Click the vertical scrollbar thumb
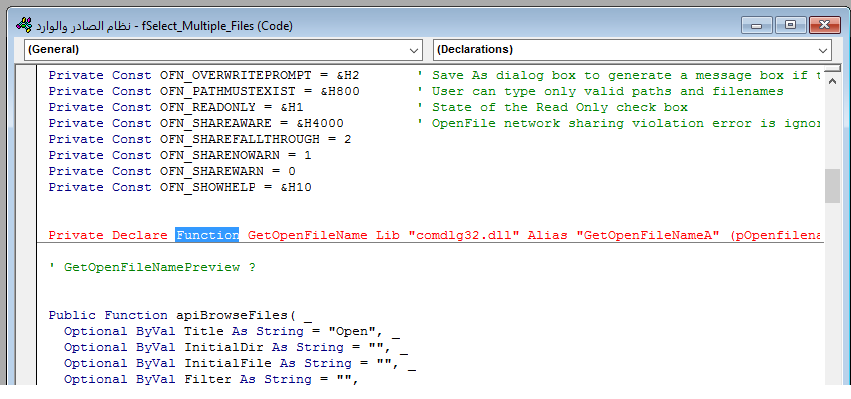851x399 pixels. point(832,186)
